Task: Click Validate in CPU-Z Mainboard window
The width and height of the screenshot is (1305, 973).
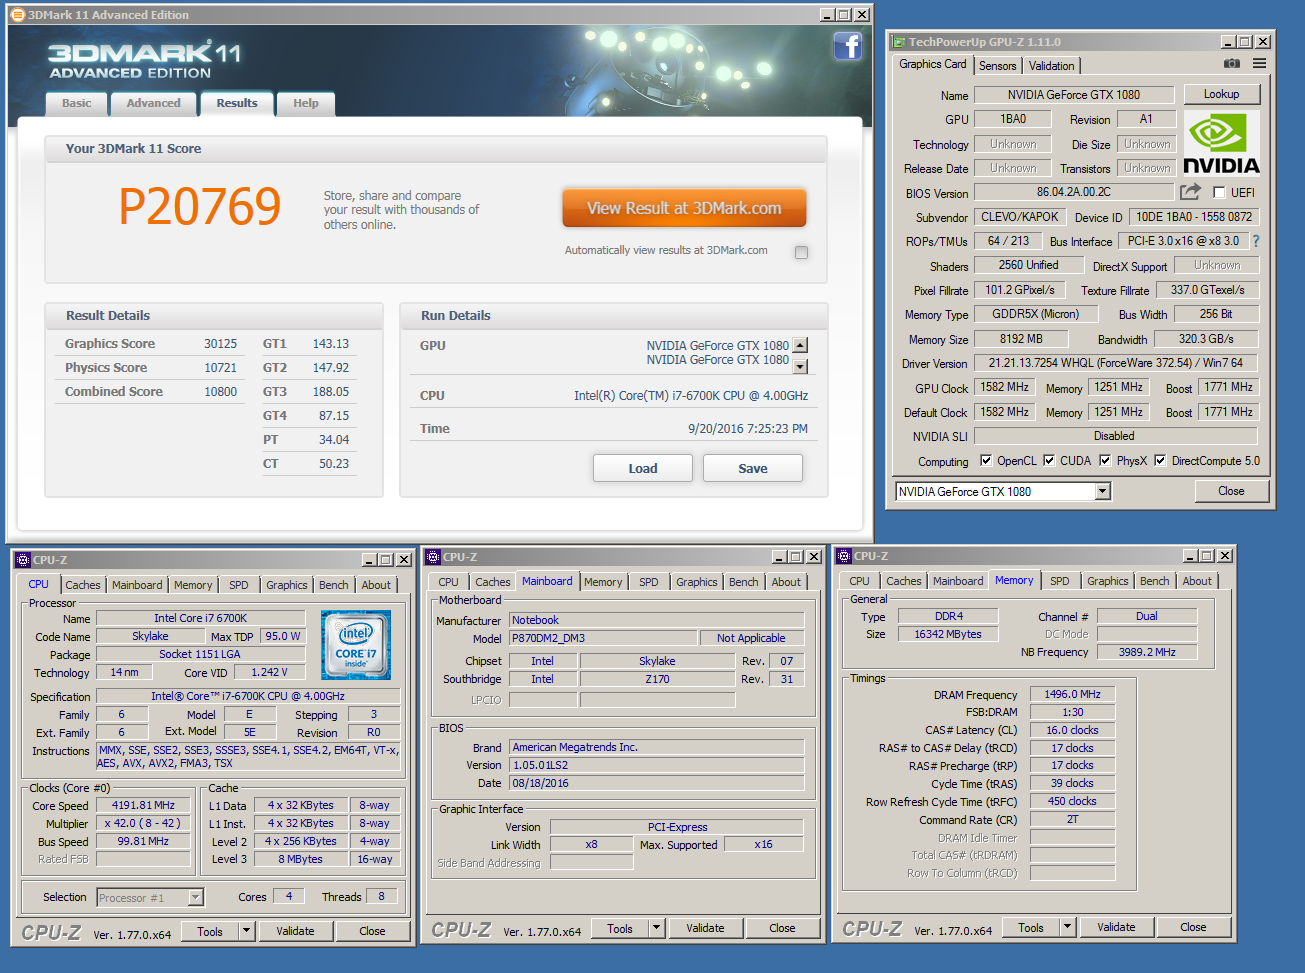Action: [x=705, y=928]
